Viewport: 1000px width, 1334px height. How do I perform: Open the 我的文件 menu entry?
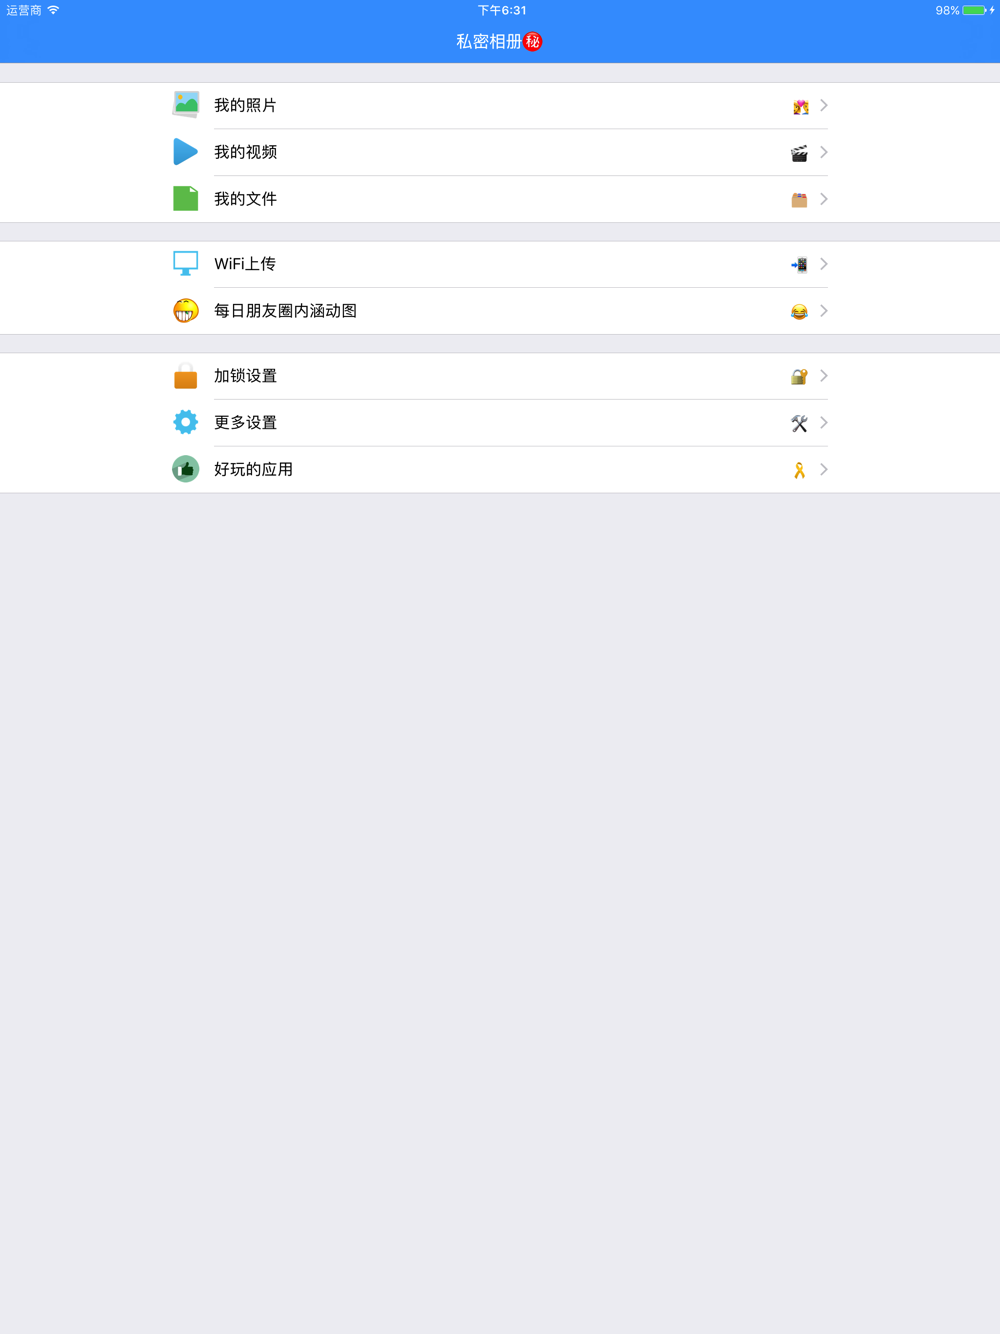pos(500,199)
